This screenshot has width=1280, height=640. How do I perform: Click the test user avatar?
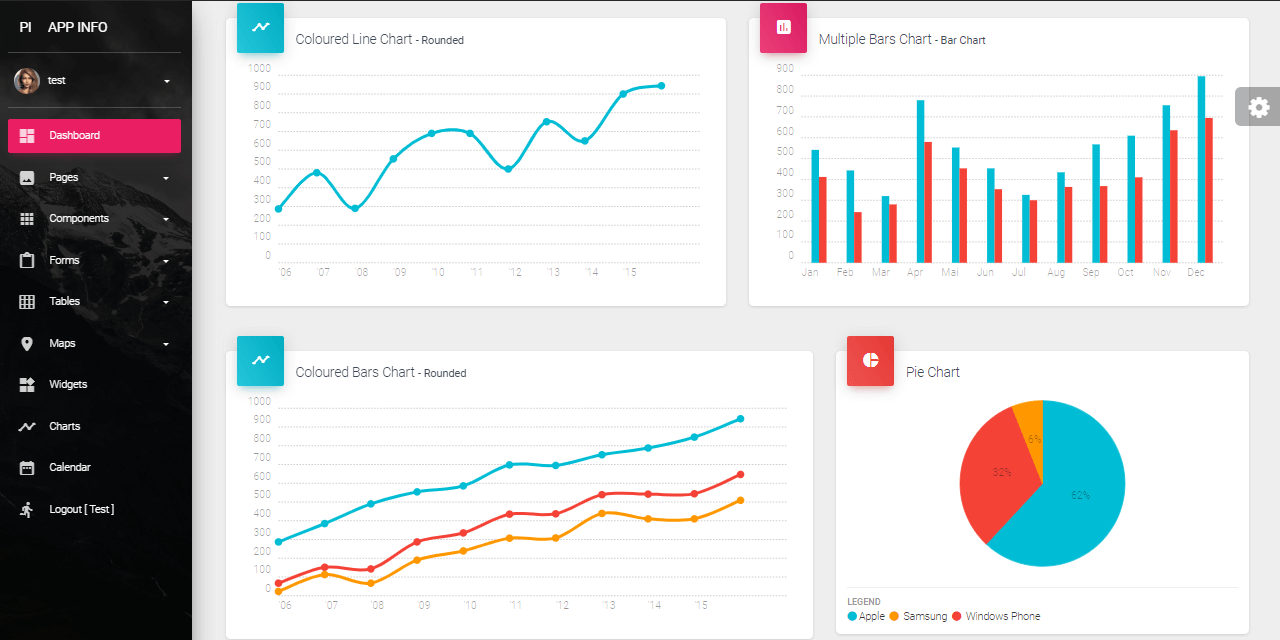tap(27, 80)
